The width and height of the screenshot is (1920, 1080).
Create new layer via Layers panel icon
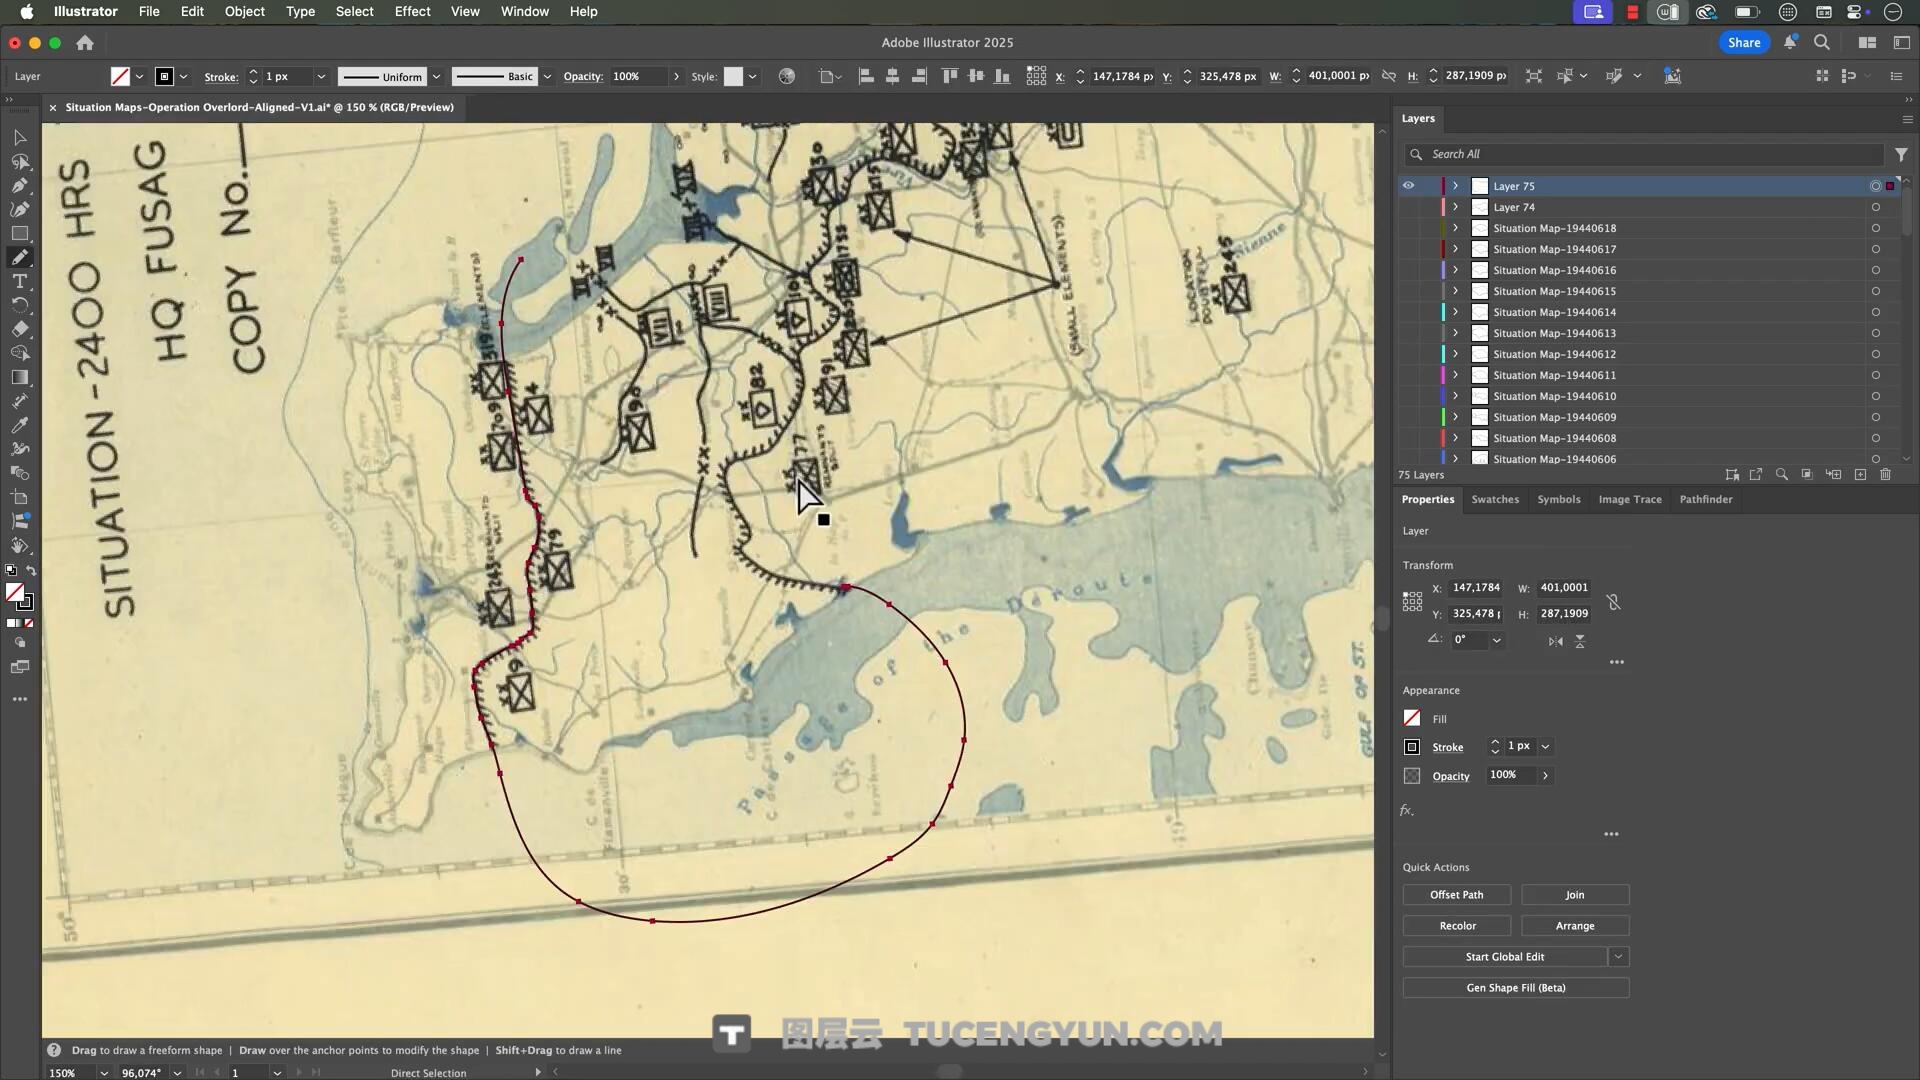tap(1860, 475)
